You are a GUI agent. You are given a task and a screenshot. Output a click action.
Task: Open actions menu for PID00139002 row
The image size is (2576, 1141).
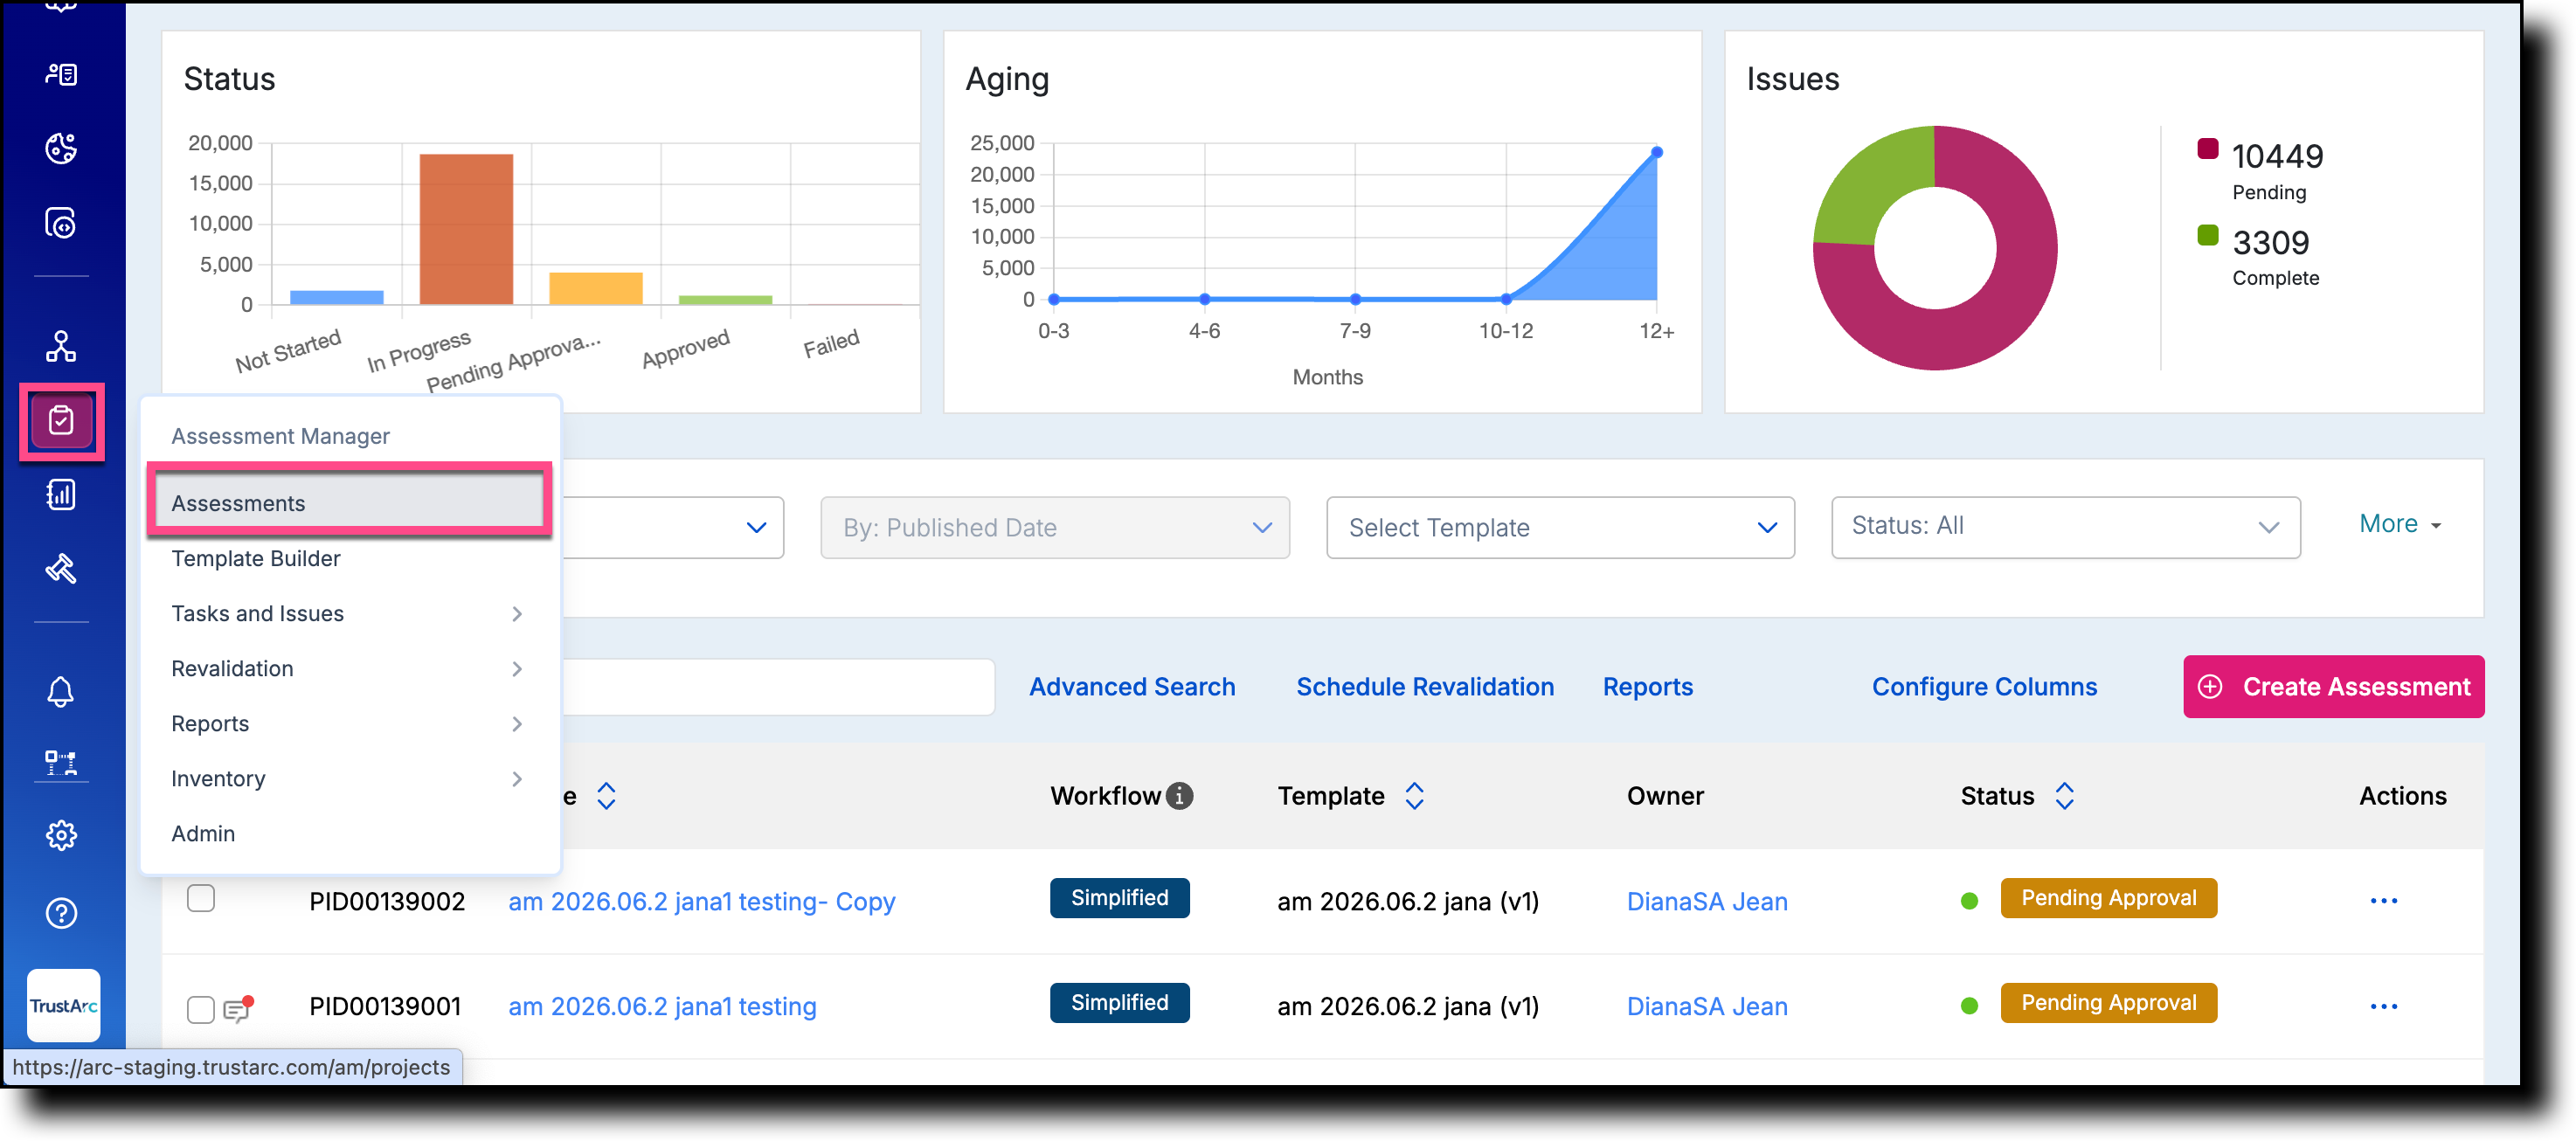click(2384, 901)
